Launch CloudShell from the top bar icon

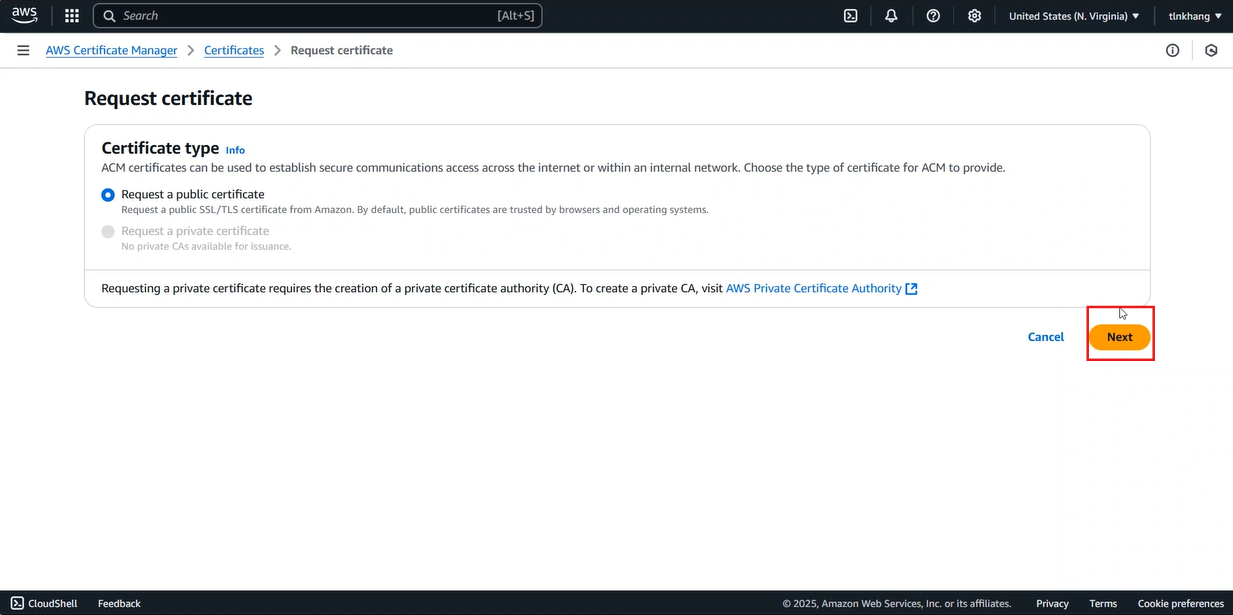pyautogui.click(x=851, y=16)
